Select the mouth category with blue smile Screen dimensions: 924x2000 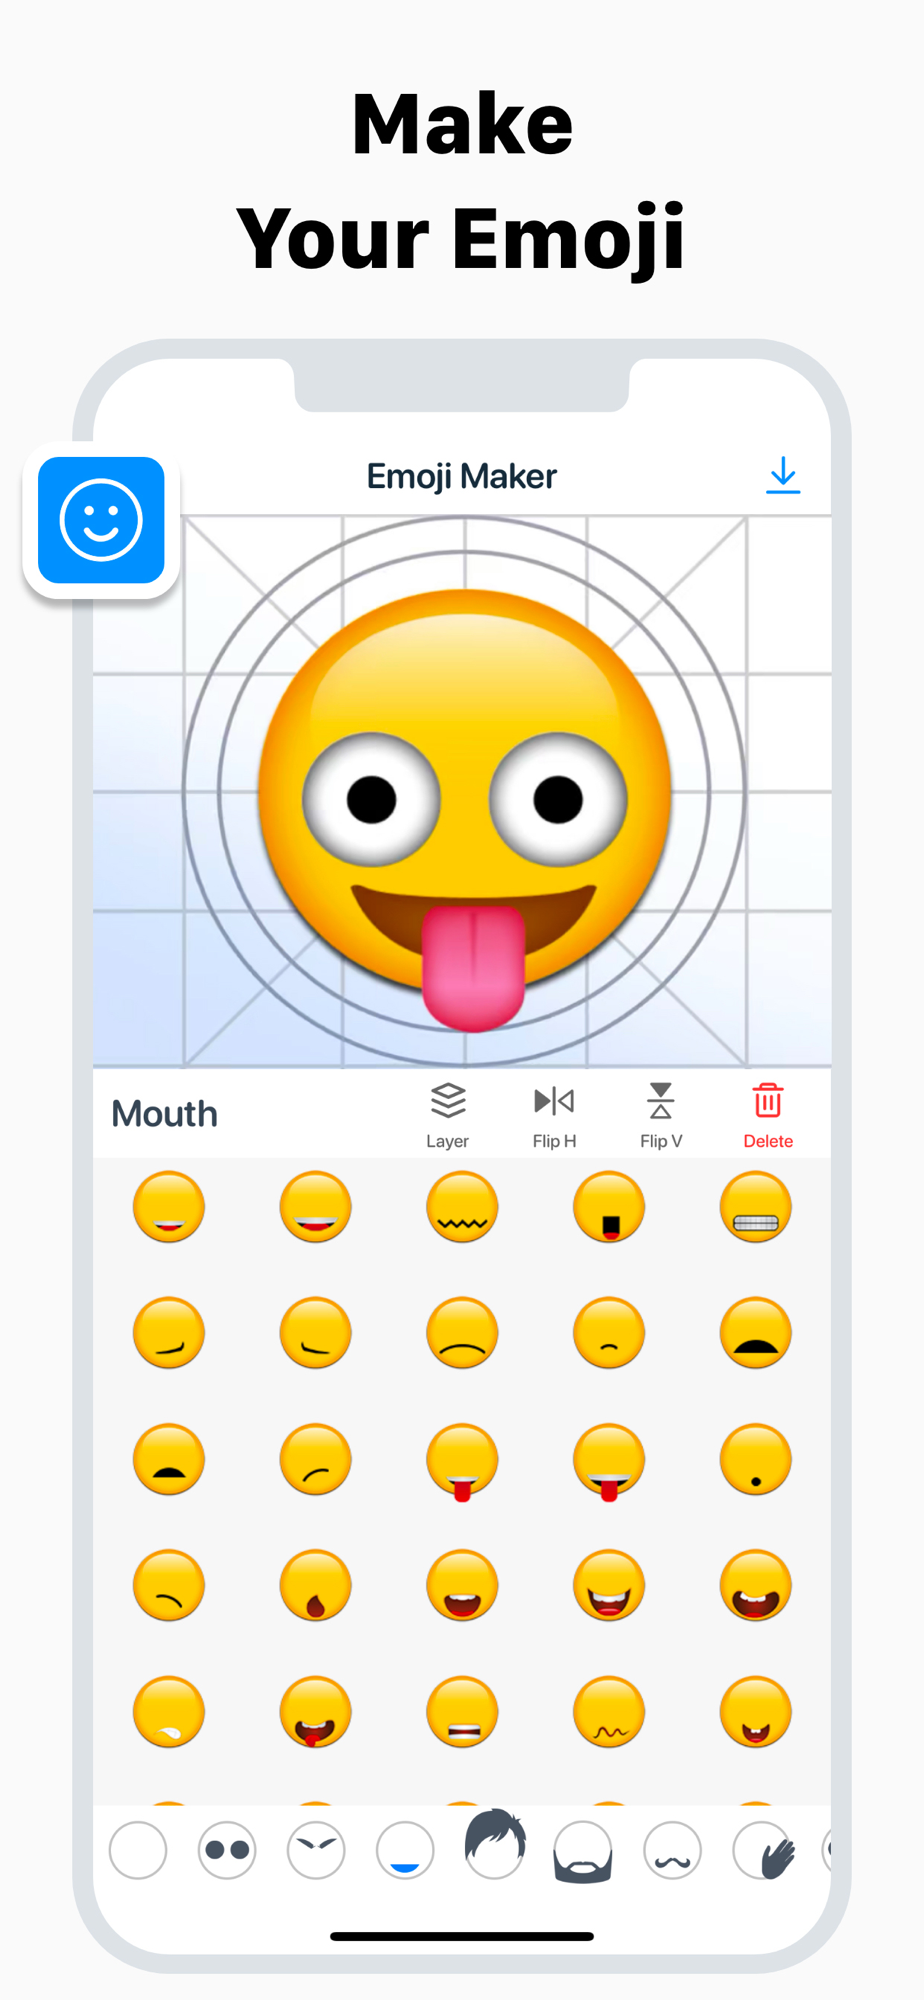[x=405, y=1850]
